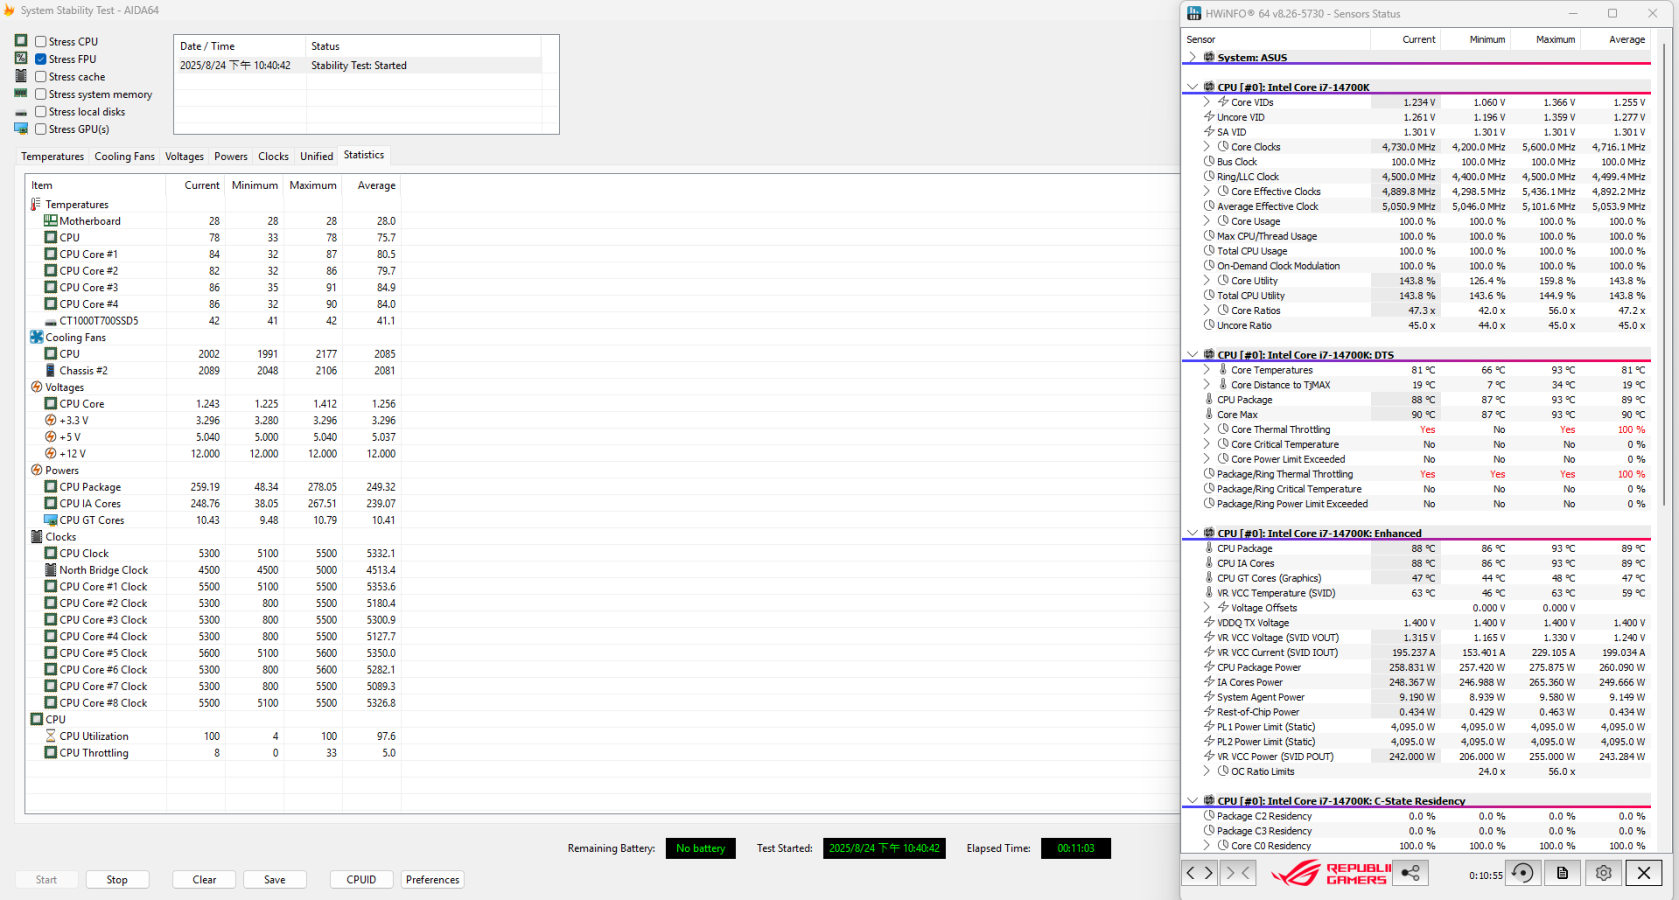Expand the Core Clocks sensor row
Screen dimensions: 1679x900
tap(1207, 147)
